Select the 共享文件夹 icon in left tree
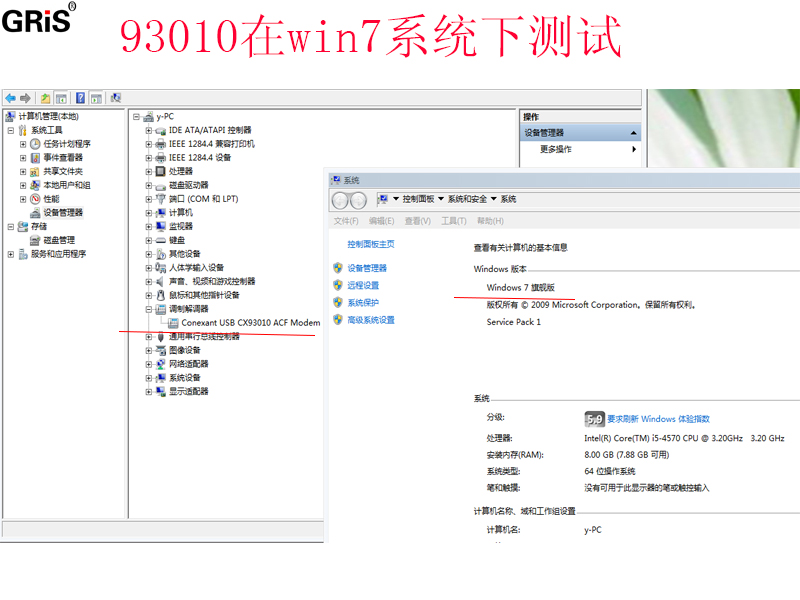The width and height of the screenshot is (800, 600). coord(35,171)
